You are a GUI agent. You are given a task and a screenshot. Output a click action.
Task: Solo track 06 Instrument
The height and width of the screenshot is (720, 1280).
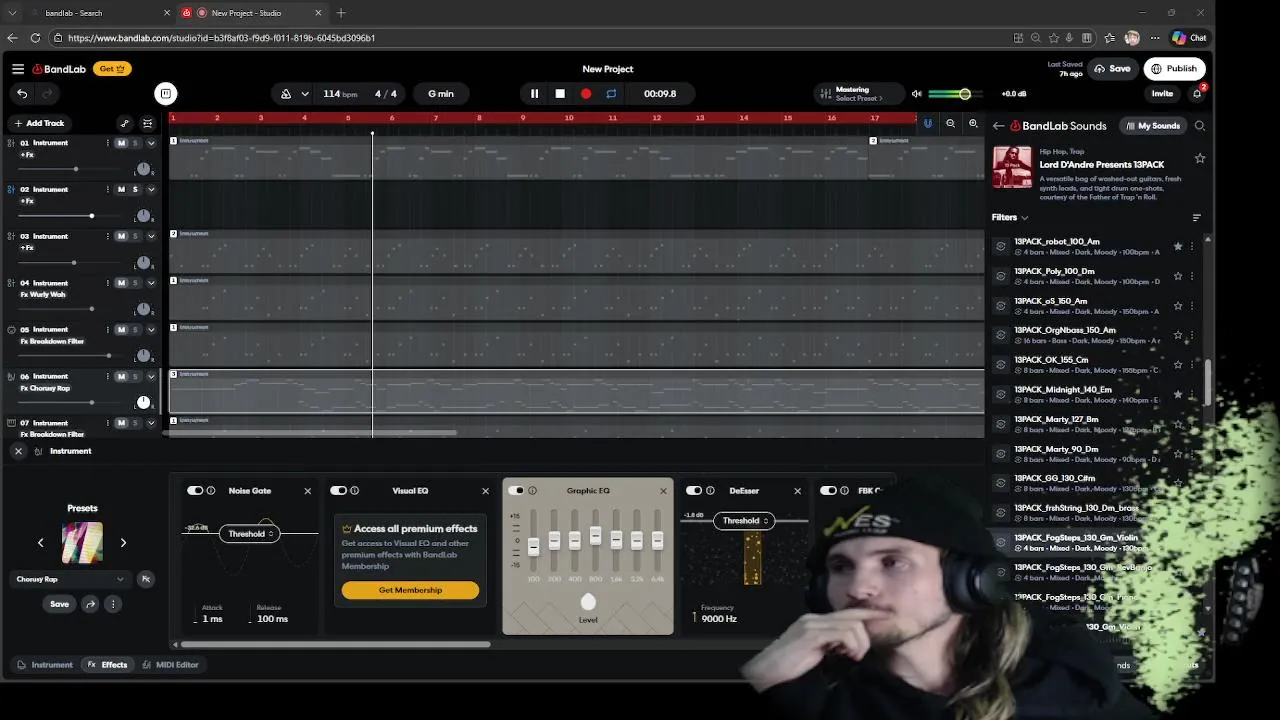pos(135,377)
